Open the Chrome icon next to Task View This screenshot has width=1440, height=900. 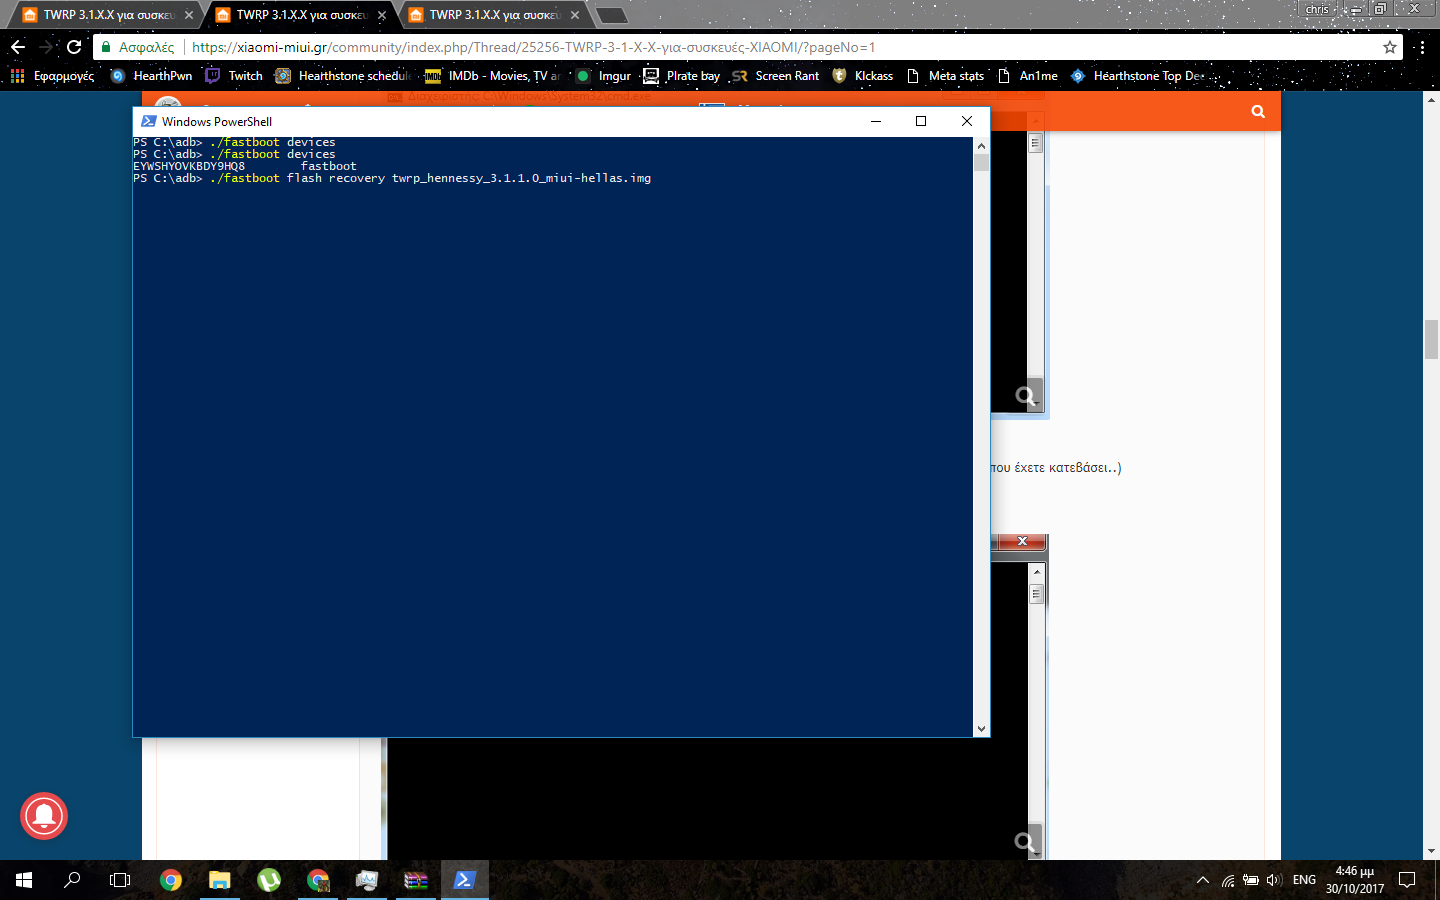click(171, 880)
